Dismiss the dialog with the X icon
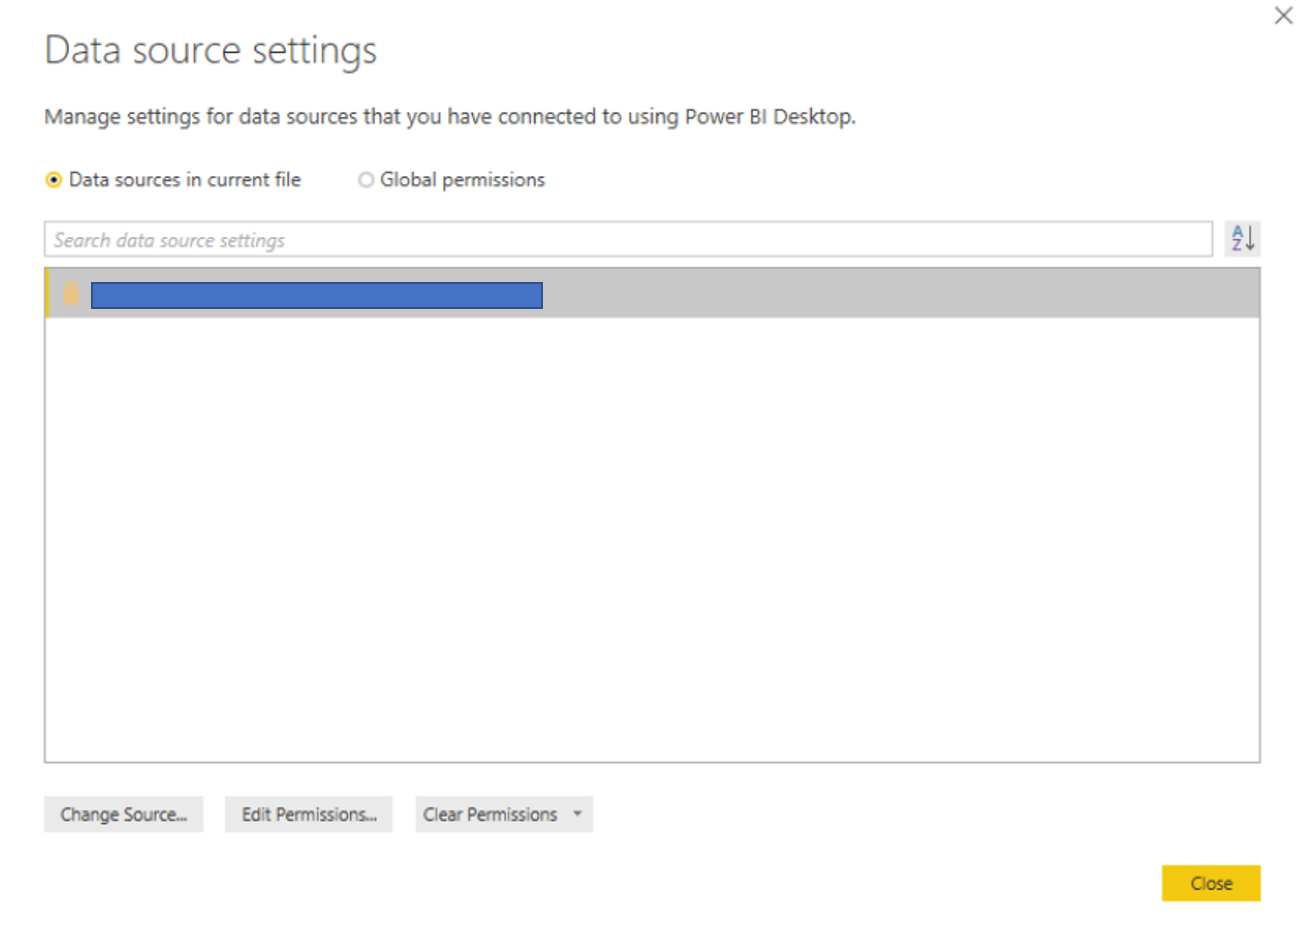Image resolution: width=1304 pixels, height=943 pixels. [1284, 16]
